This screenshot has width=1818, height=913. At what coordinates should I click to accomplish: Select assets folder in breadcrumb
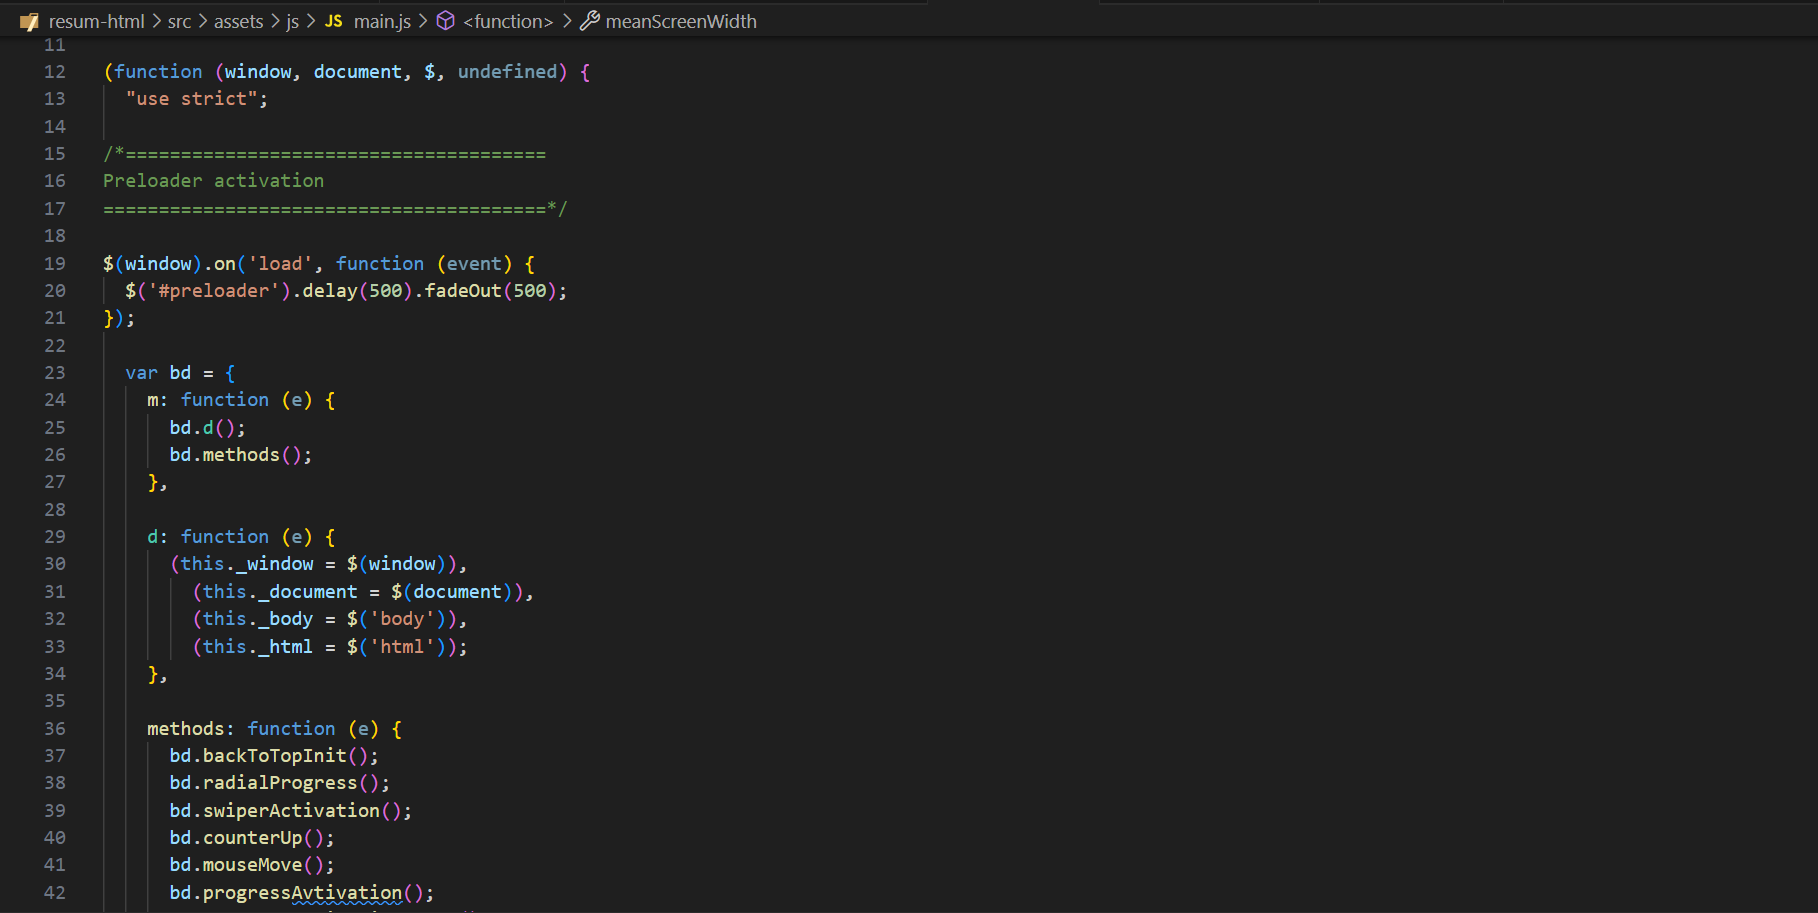(x=238, y=21)
